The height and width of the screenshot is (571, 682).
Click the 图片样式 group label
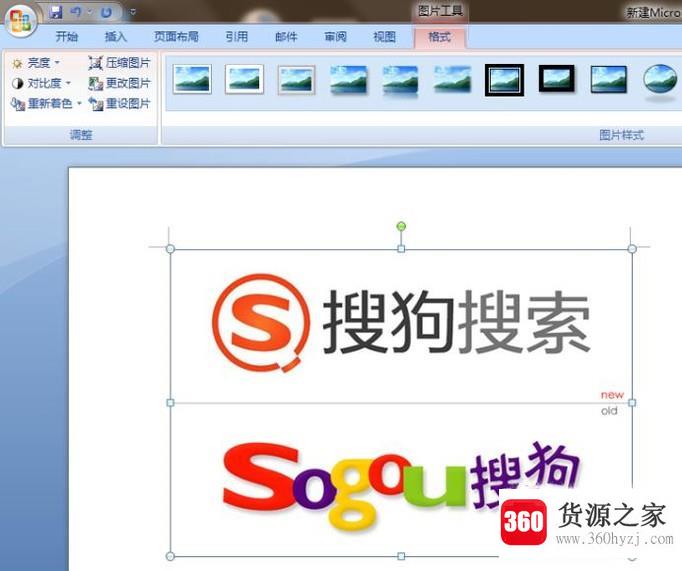[621, 135]
